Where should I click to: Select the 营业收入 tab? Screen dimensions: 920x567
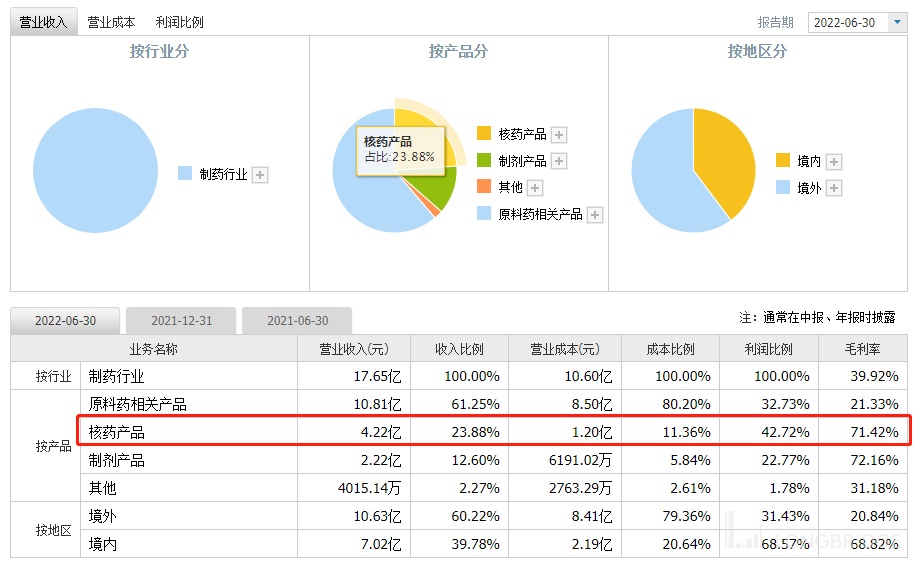pos(43,22)
